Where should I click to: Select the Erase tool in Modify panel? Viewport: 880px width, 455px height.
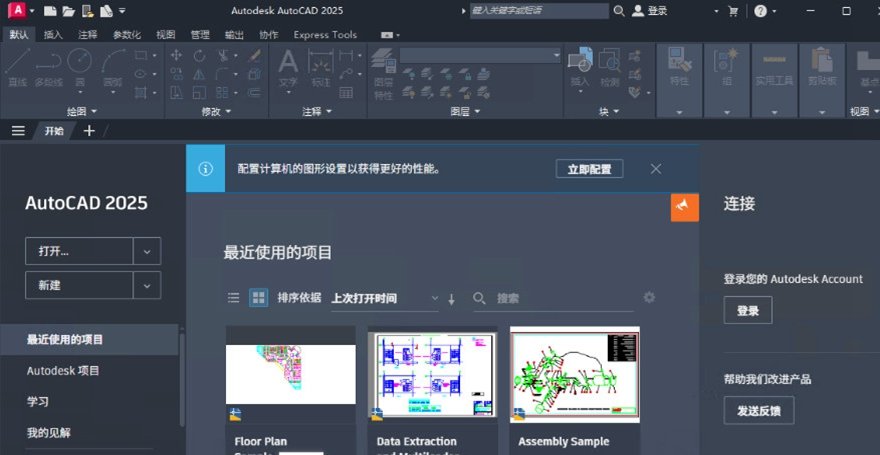click(255, 55)
